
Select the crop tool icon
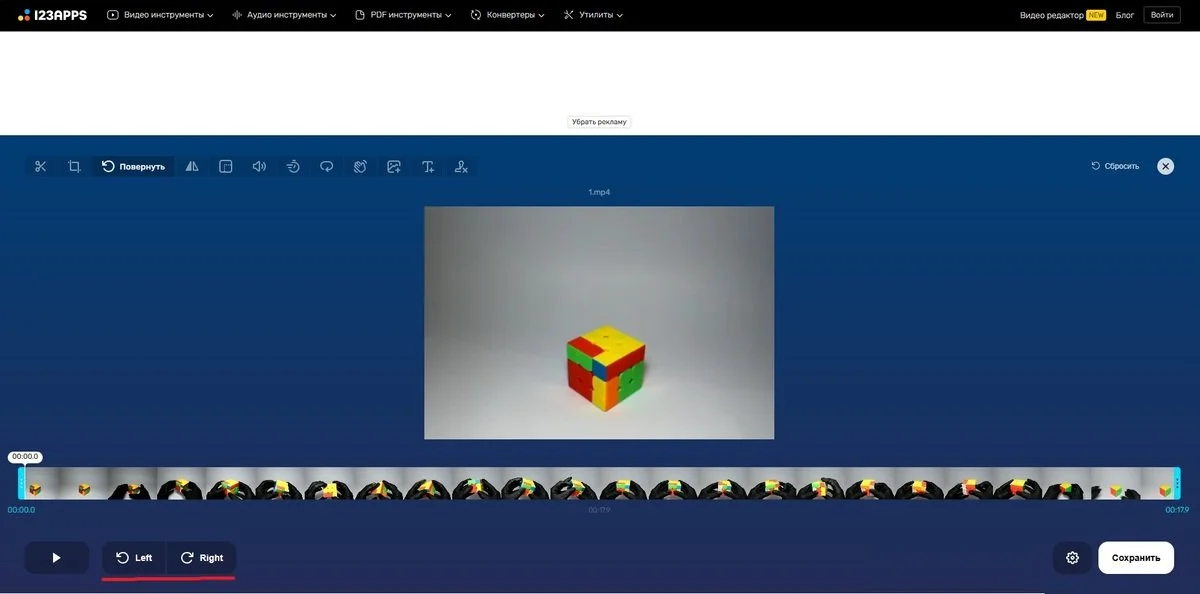click(x=74, y=166)
